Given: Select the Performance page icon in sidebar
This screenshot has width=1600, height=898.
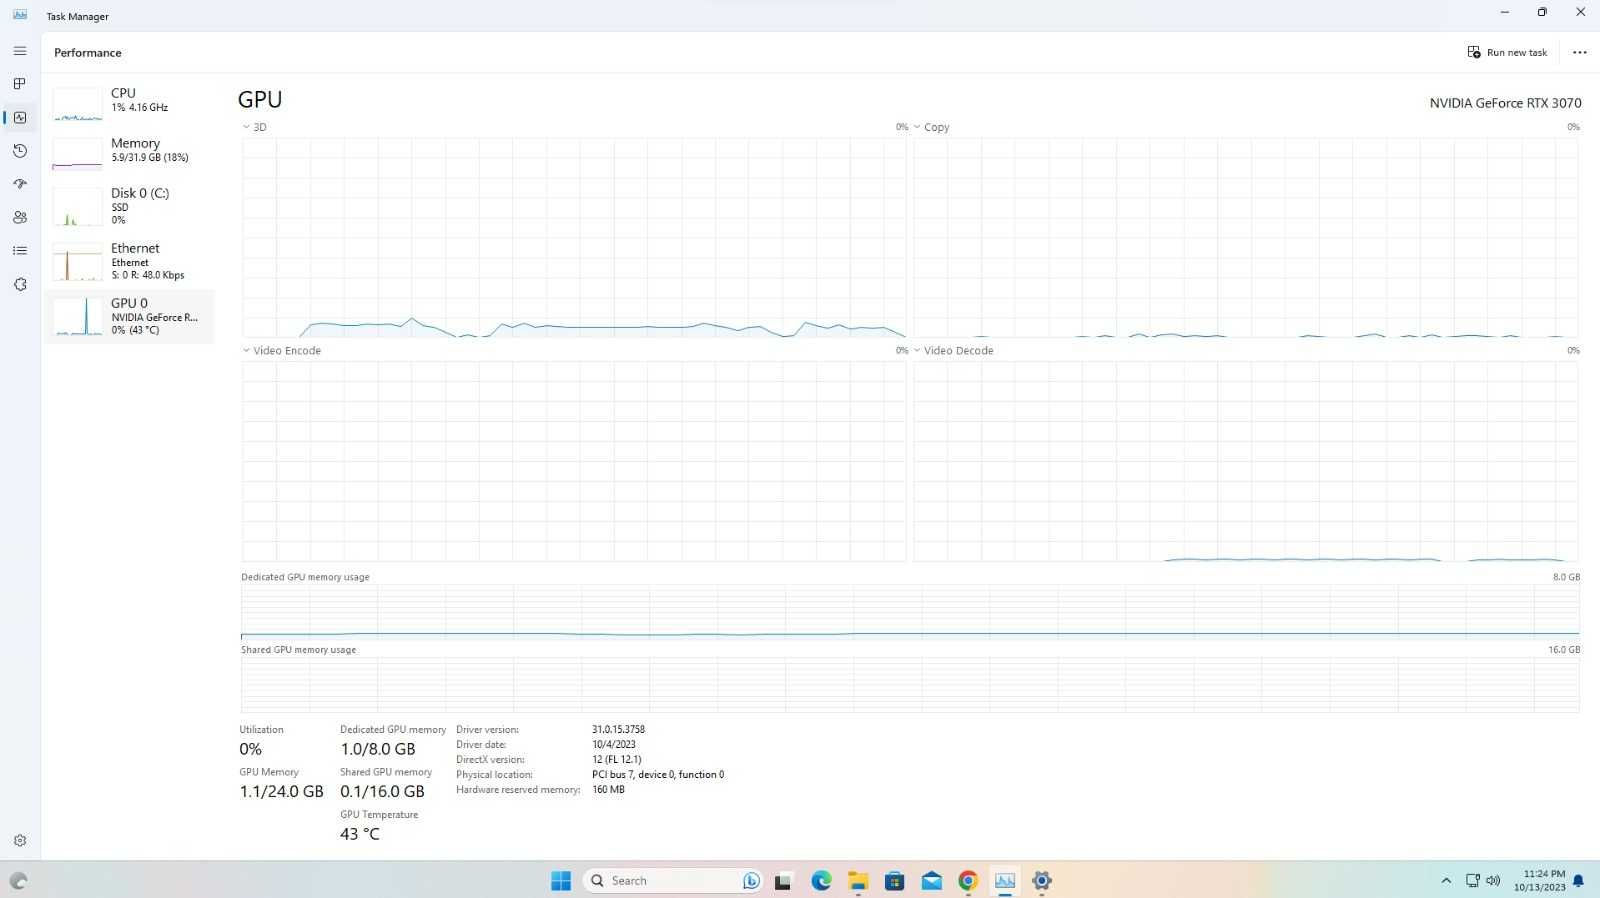Looking at the screenshot, I should (20, 117).
